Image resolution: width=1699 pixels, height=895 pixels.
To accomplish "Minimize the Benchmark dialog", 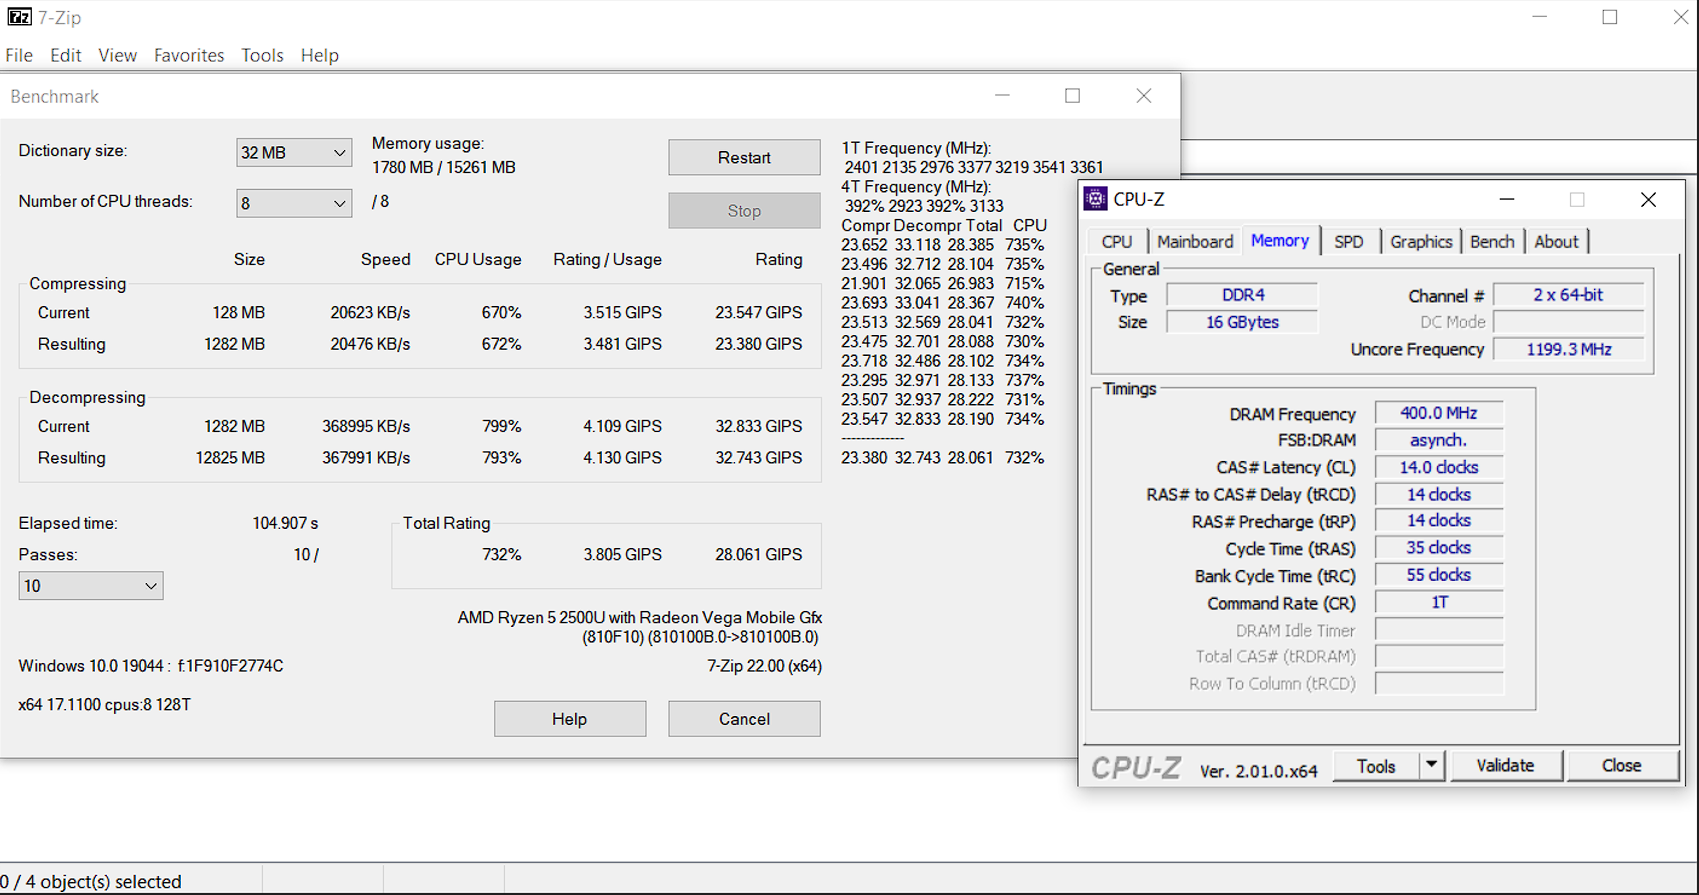I will pyautogui.click(x=1003, y=96).
